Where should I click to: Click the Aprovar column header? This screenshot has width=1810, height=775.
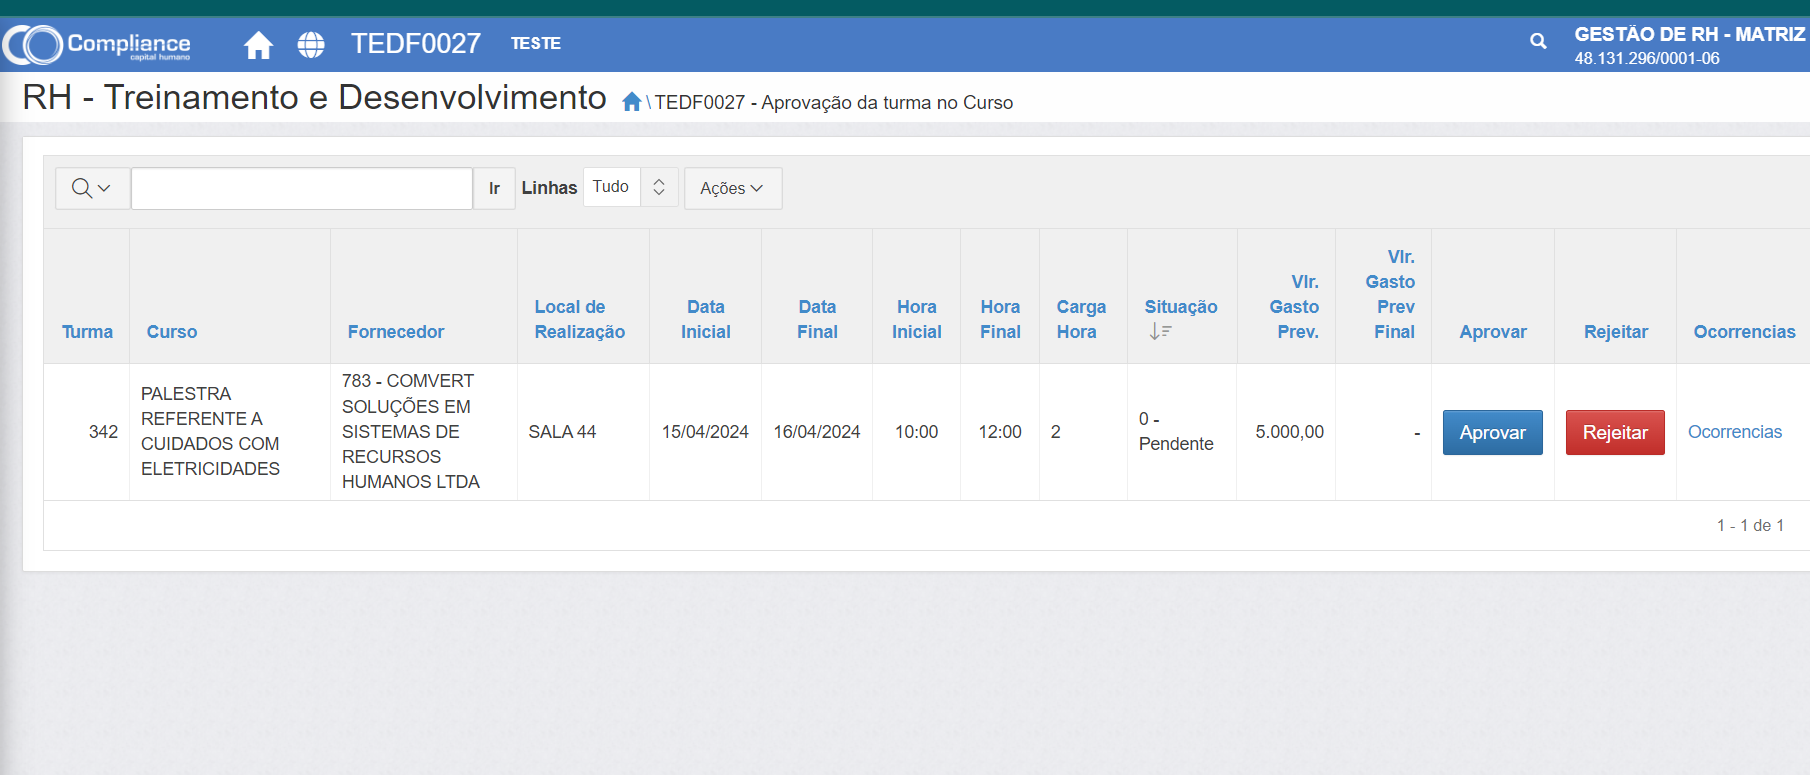click(x=1493, y=332)
